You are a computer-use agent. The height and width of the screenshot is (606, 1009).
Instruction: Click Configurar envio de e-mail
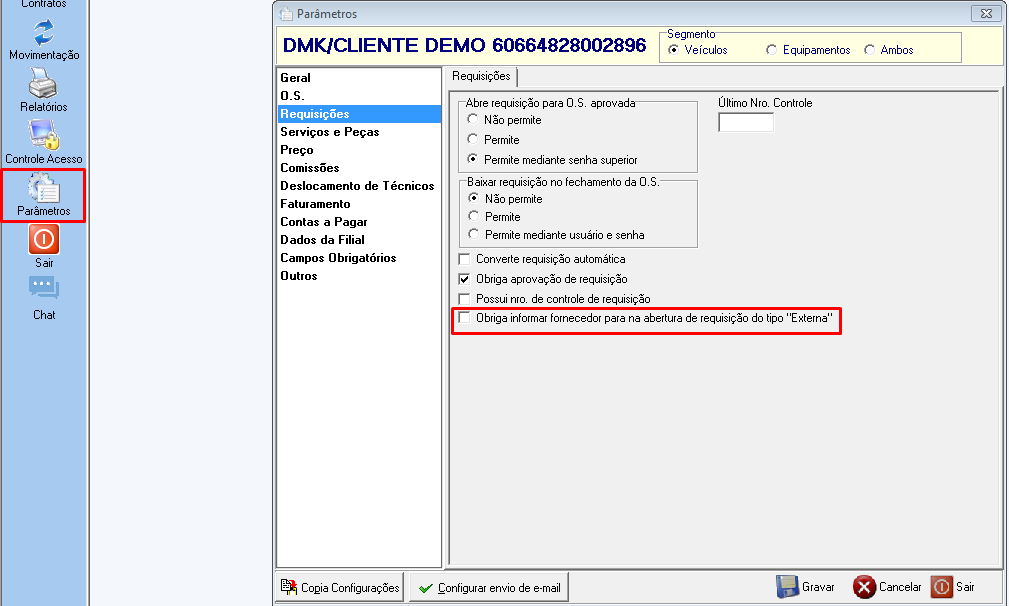489,587
